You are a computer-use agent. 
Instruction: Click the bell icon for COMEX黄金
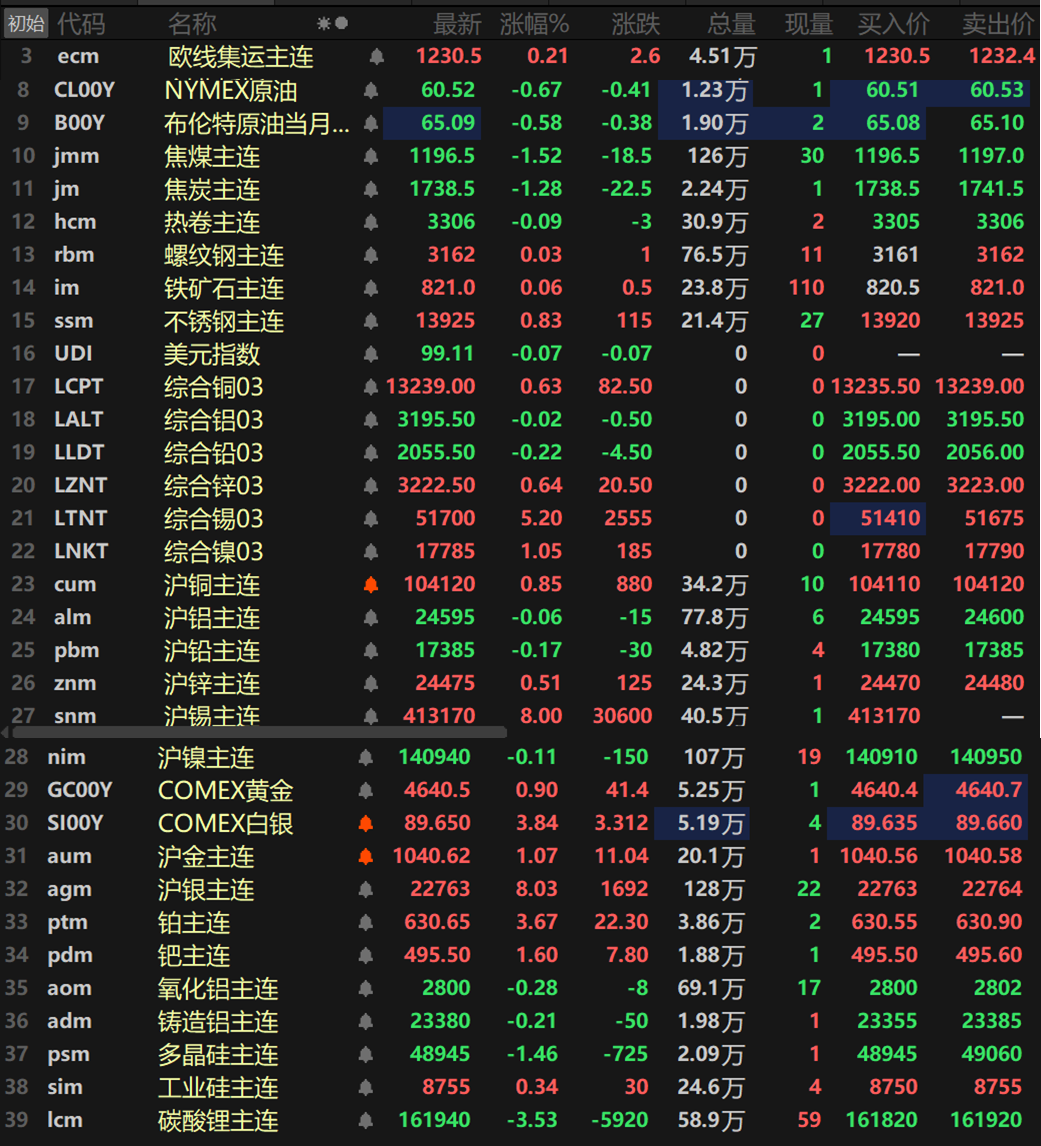pyautogui.click(x=365, y=791)
